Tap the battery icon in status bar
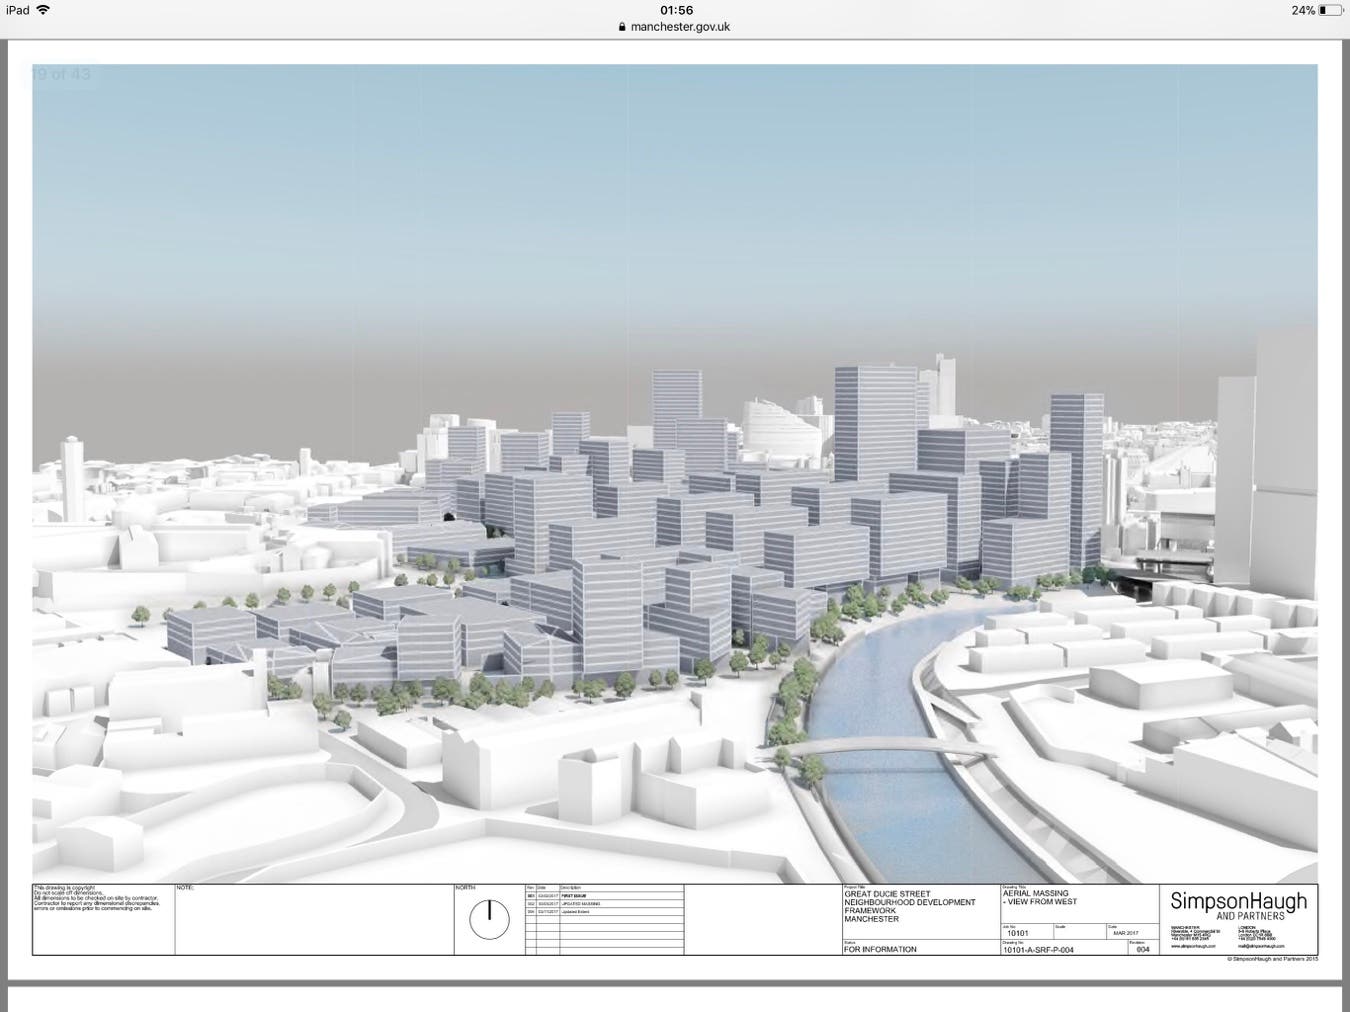 coord(1331,10)
